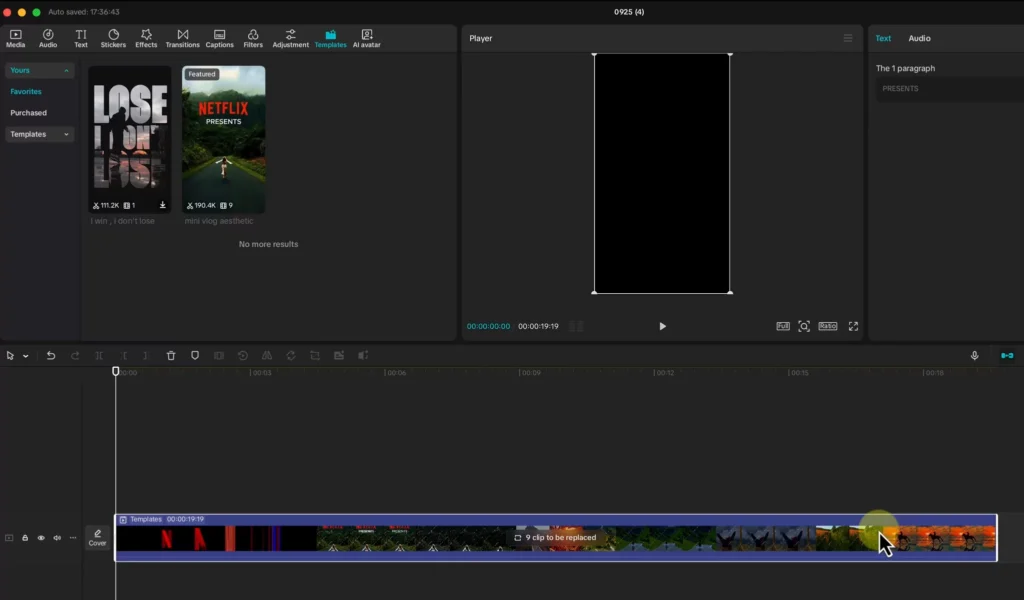This screenshot has height=600, width=1024.
Task: Toggle the track lock icon
Action: pyautogui.click(x=25, y=538)
